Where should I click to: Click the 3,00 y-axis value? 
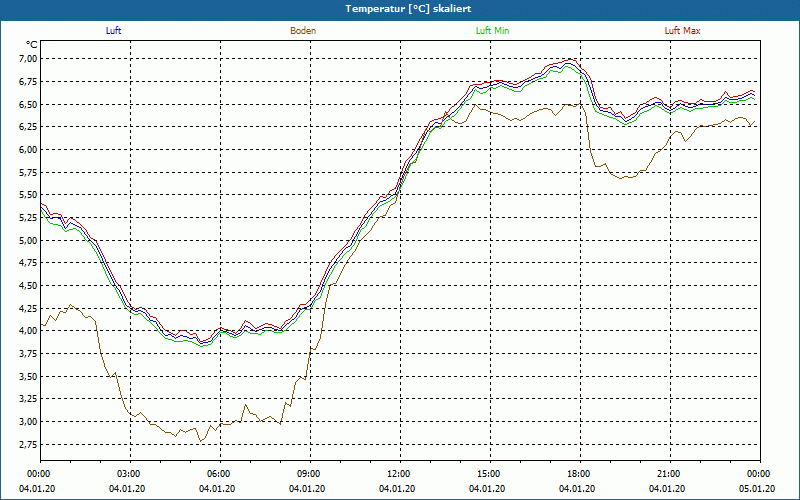(x=28, y=421)
